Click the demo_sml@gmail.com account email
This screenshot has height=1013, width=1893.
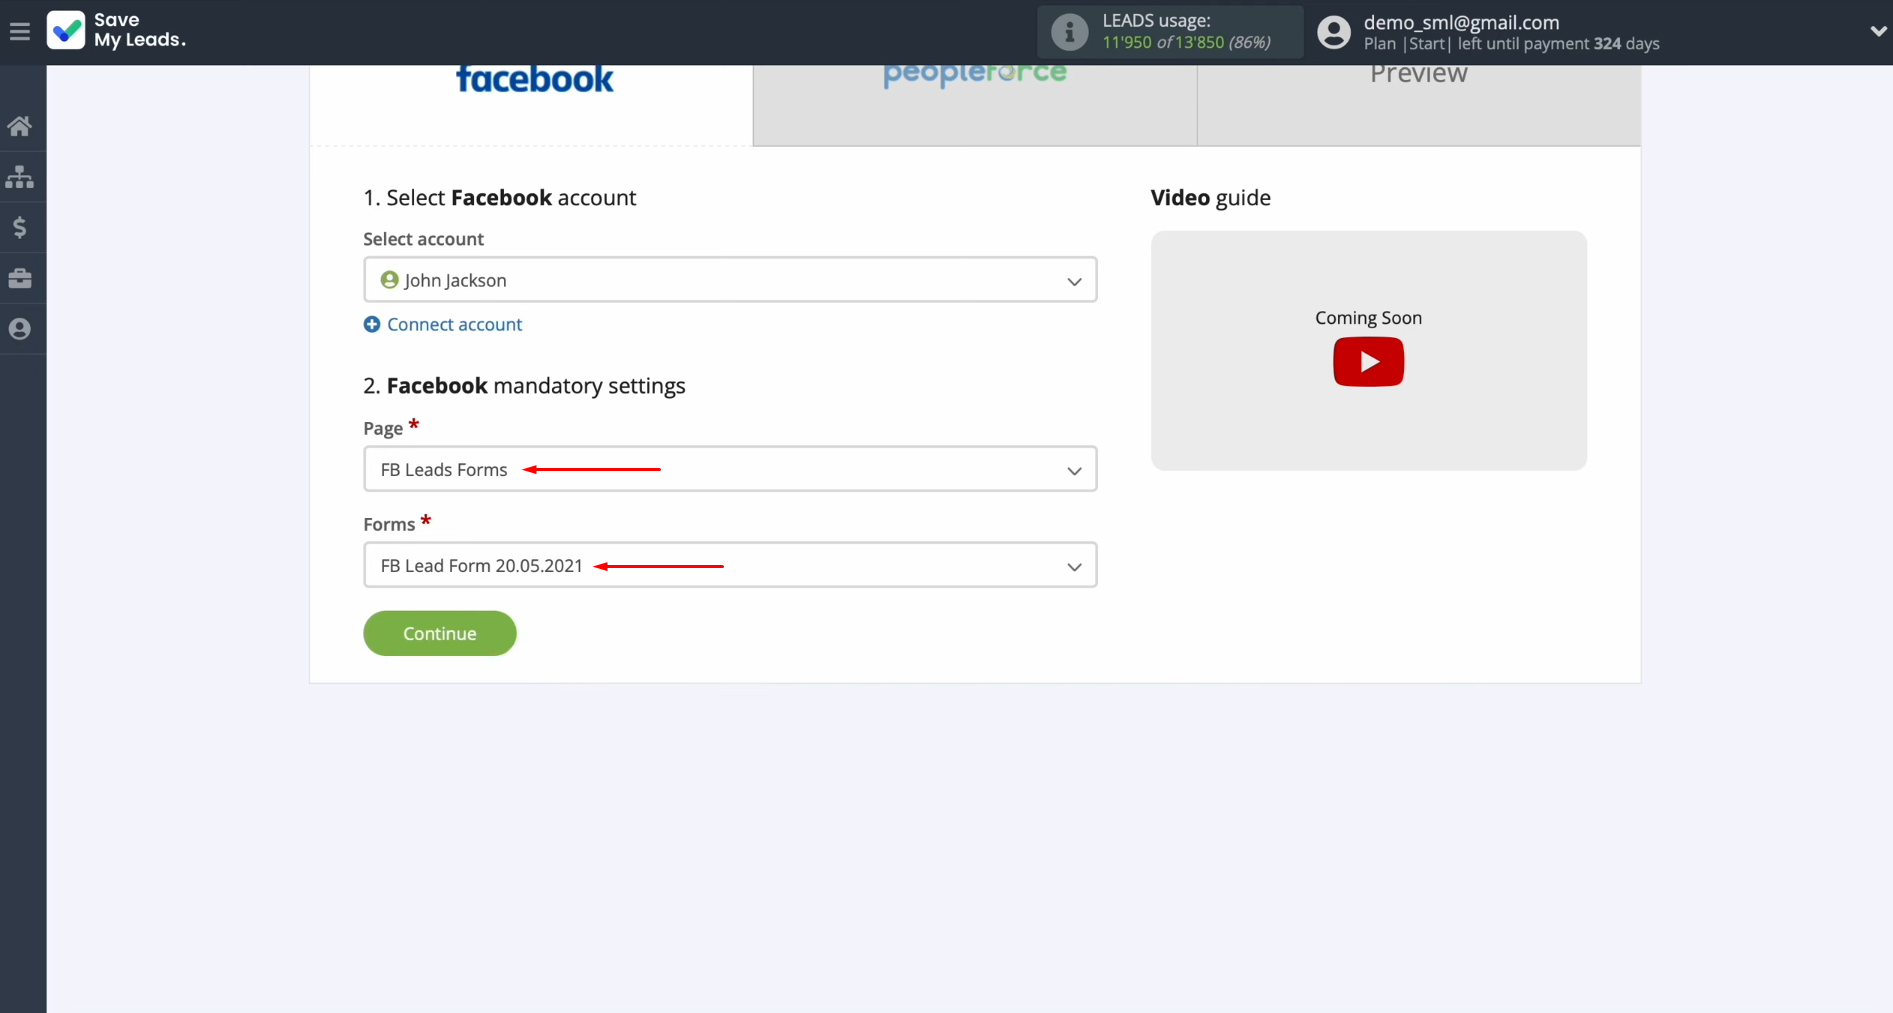[1461, 22]
